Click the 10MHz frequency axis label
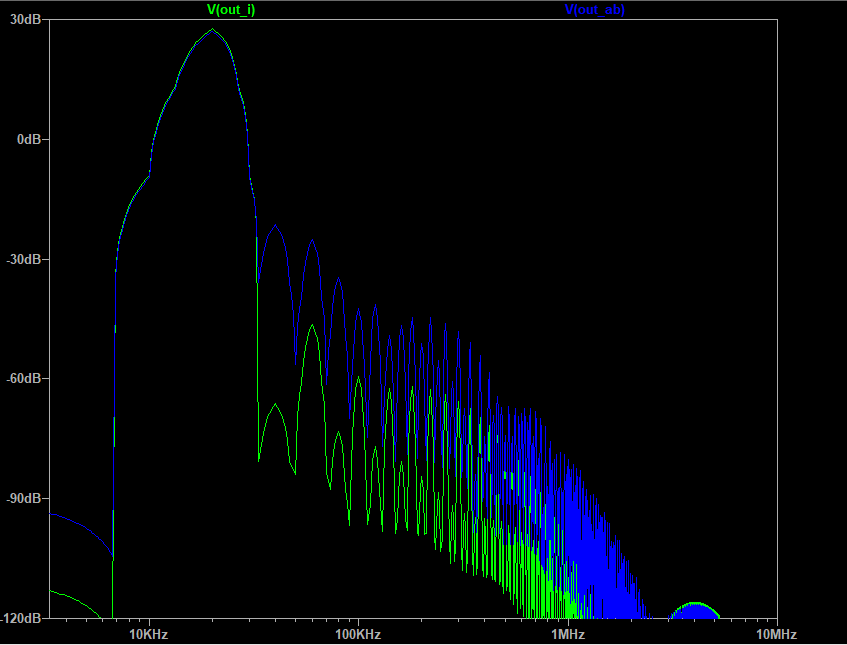Viewport: 847px width, 645px height. (x=777, y=634)
